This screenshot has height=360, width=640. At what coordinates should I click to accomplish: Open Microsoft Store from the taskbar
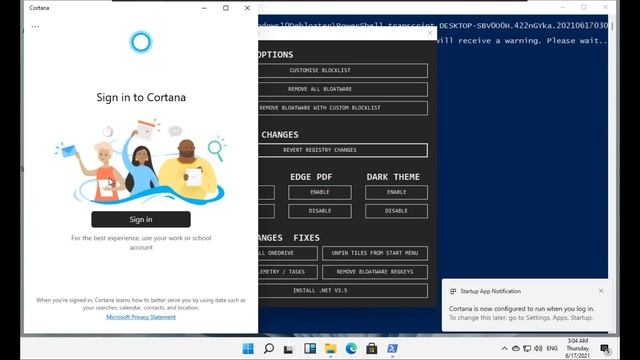point(371,349)
